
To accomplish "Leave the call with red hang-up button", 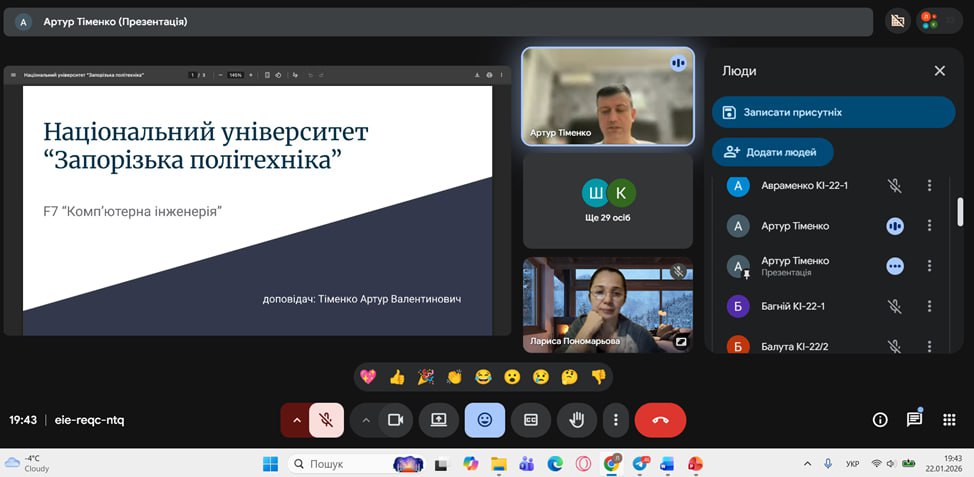I will 660,420.
